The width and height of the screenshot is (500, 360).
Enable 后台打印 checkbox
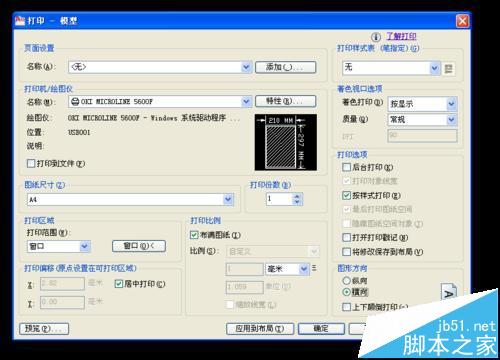[x=347, y=167]
